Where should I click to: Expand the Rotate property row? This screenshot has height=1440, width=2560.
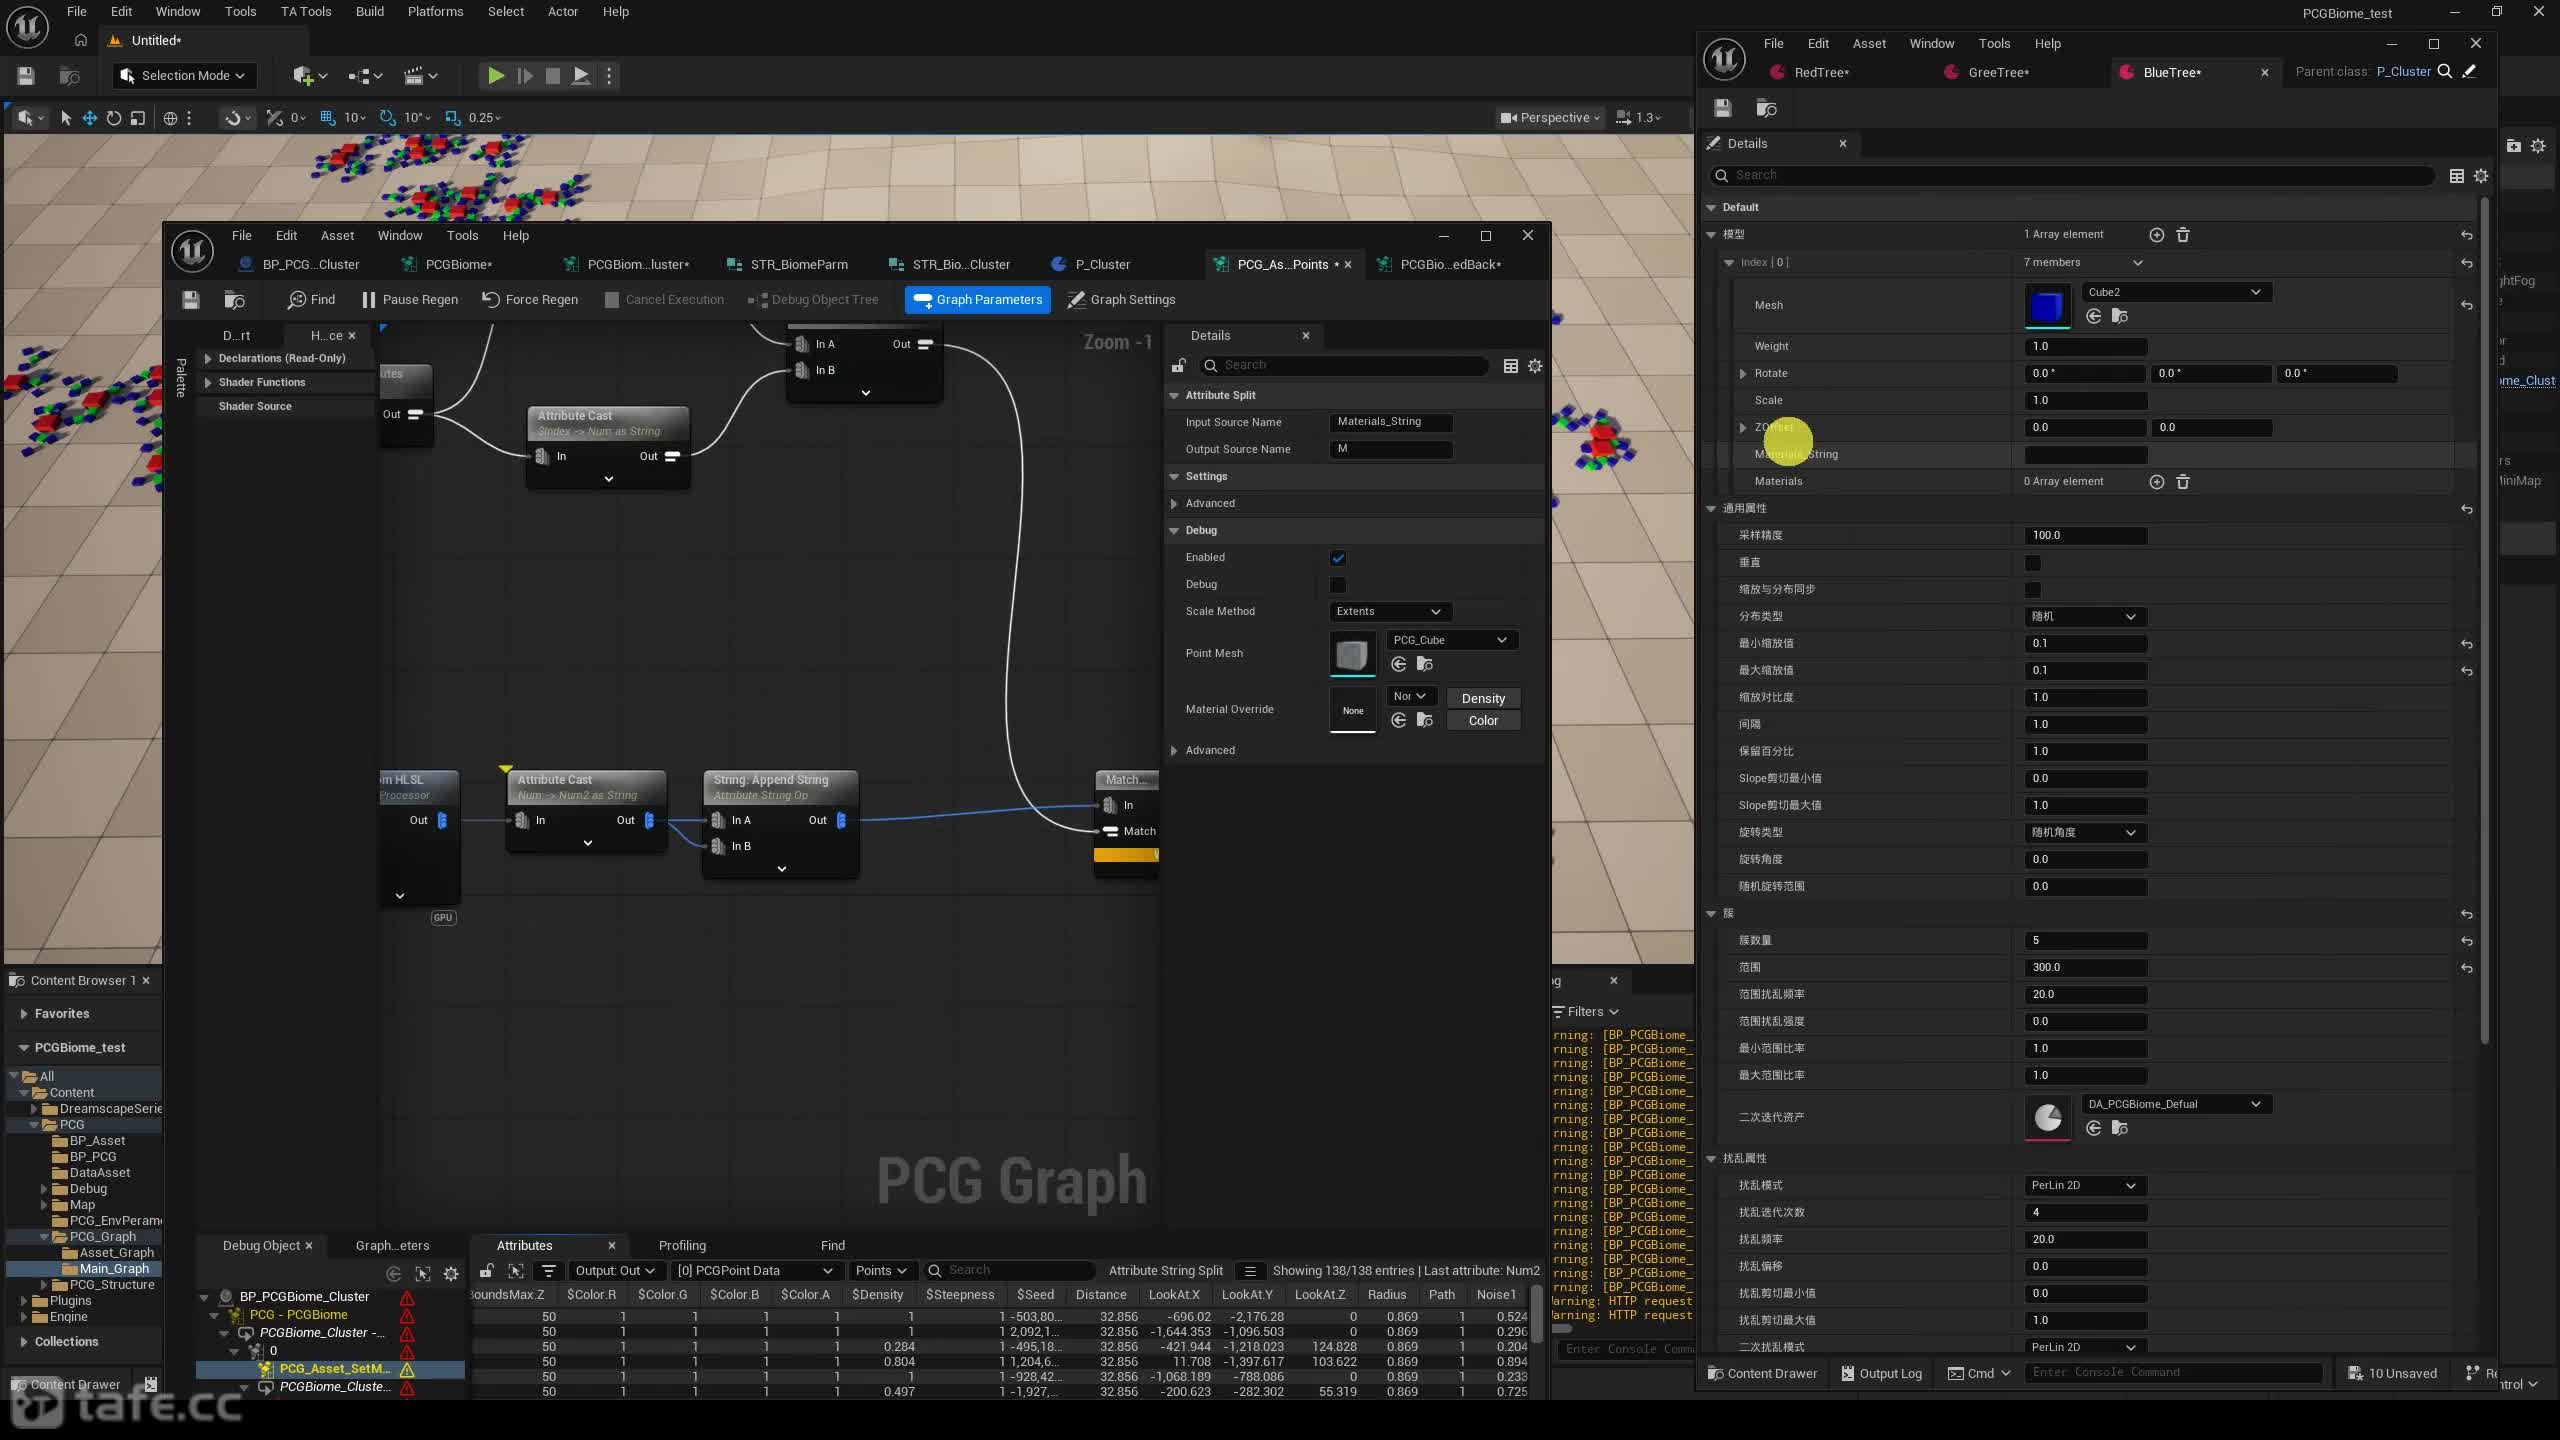1743,374
